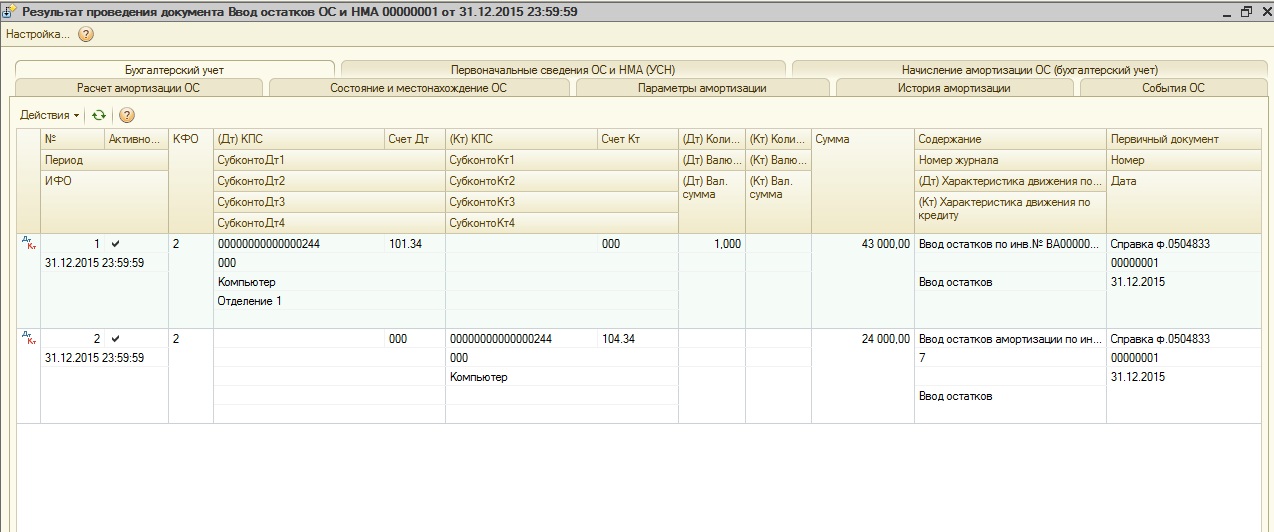The image size is (1274, 532).
Task: Go to the События ОС tab
Action: 1173,88
